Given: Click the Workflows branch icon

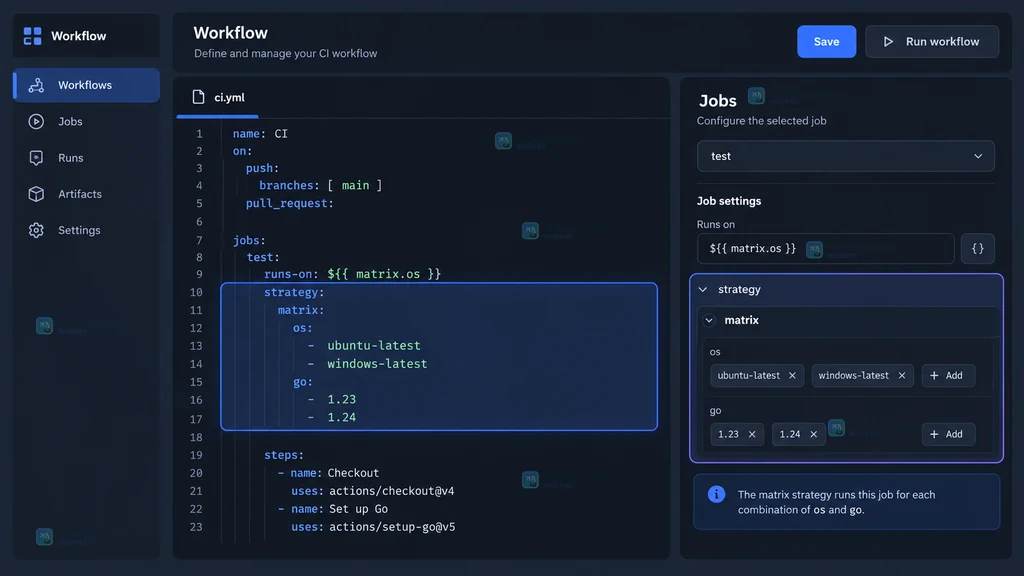Looking at the screenshot, I should coord(36,85).
